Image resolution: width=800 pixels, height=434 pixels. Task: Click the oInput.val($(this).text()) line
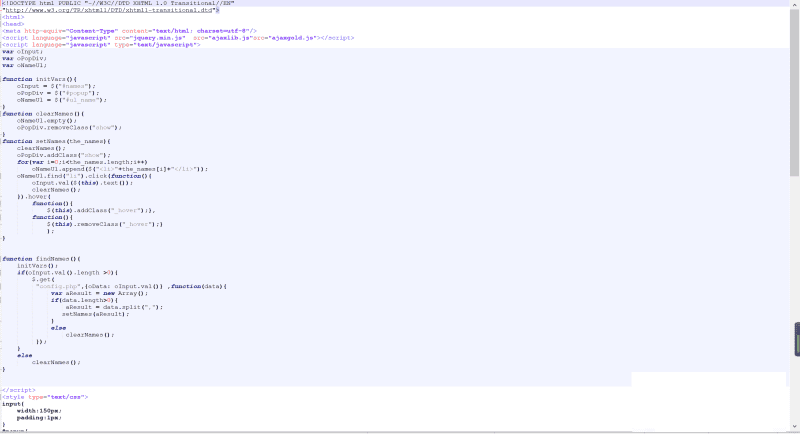(x=82, y=183)
